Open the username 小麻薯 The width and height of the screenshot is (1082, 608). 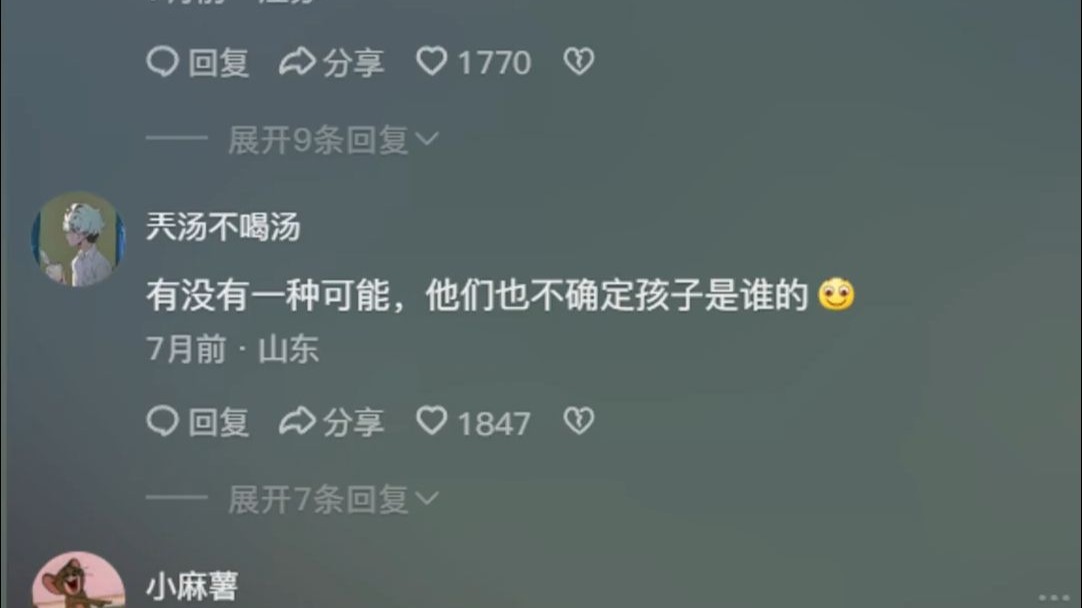(193, 587)
